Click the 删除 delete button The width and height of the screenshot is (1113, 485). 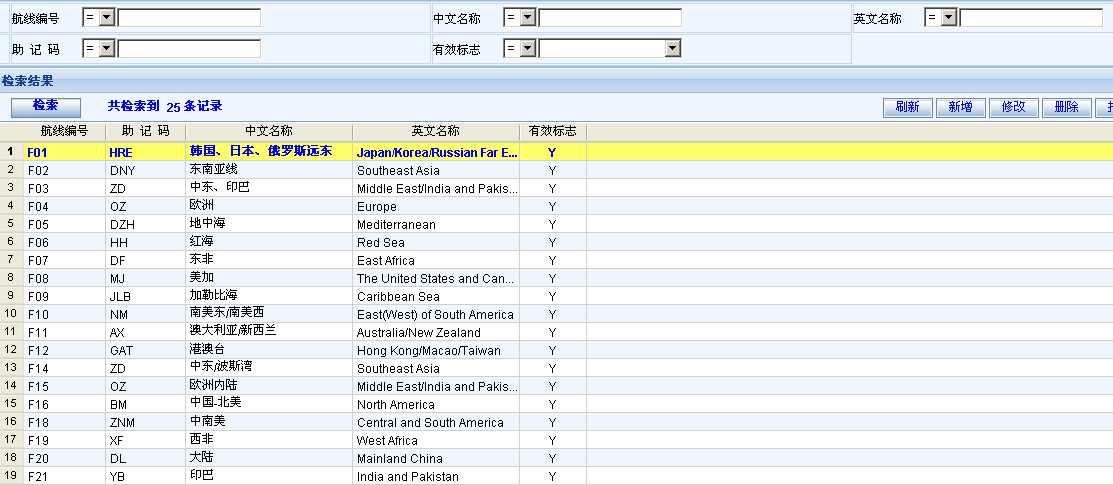coord(1066,108)
